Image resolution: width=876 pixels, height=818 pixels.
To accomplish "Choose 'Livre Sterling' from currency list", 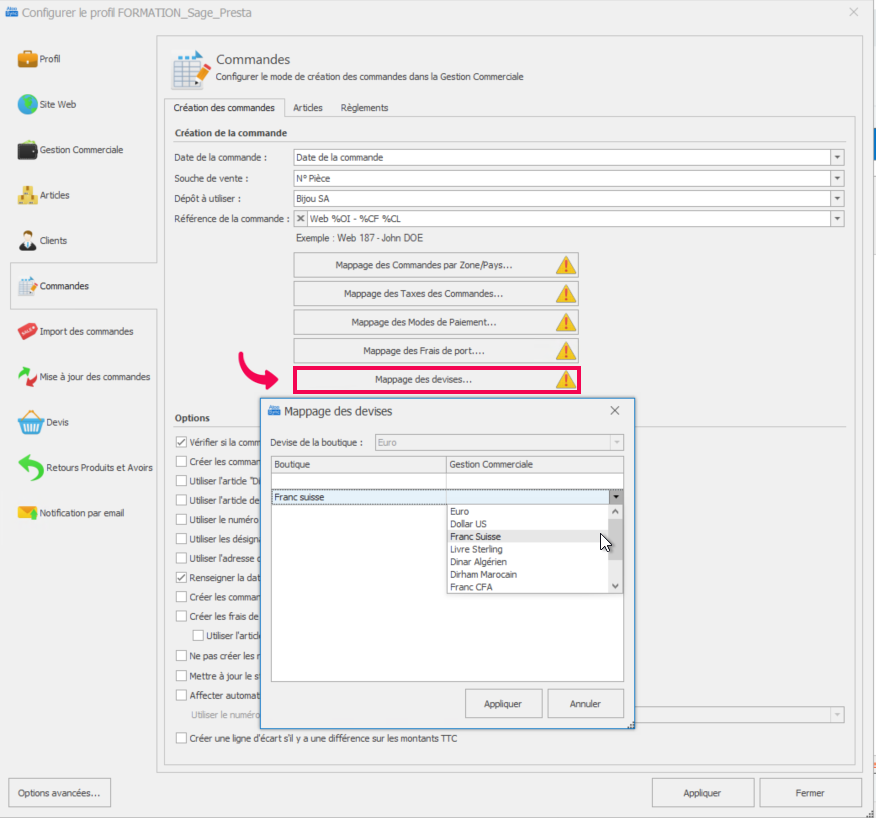I will click(476, 549).
